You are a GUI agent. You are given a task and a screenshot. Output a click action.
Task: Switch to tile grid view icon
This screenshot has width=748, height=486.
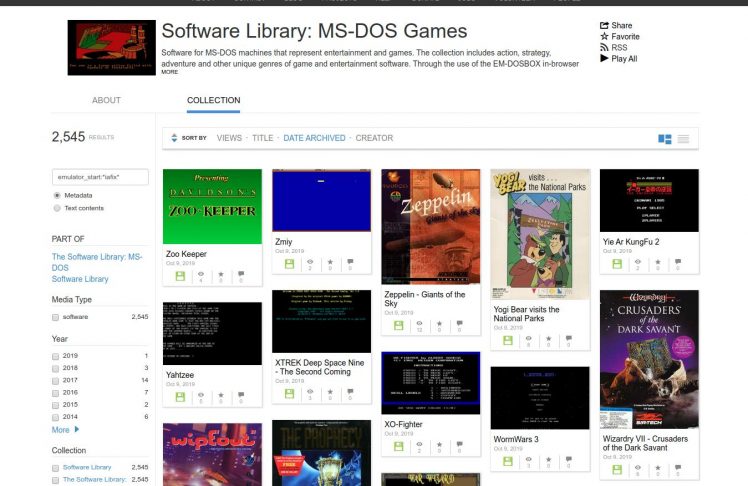pyautogui.click(x=665, y=138)
